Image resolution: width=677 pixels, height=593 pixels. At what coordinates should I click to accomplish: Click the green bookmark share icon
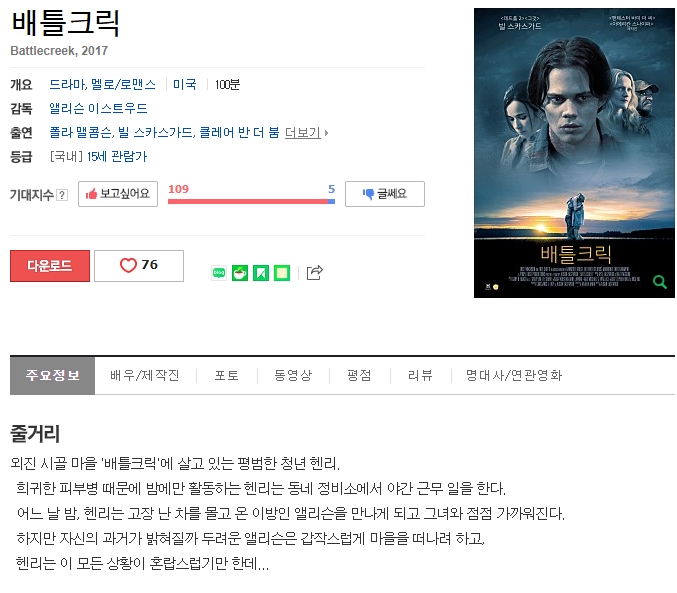pos(261,273)
